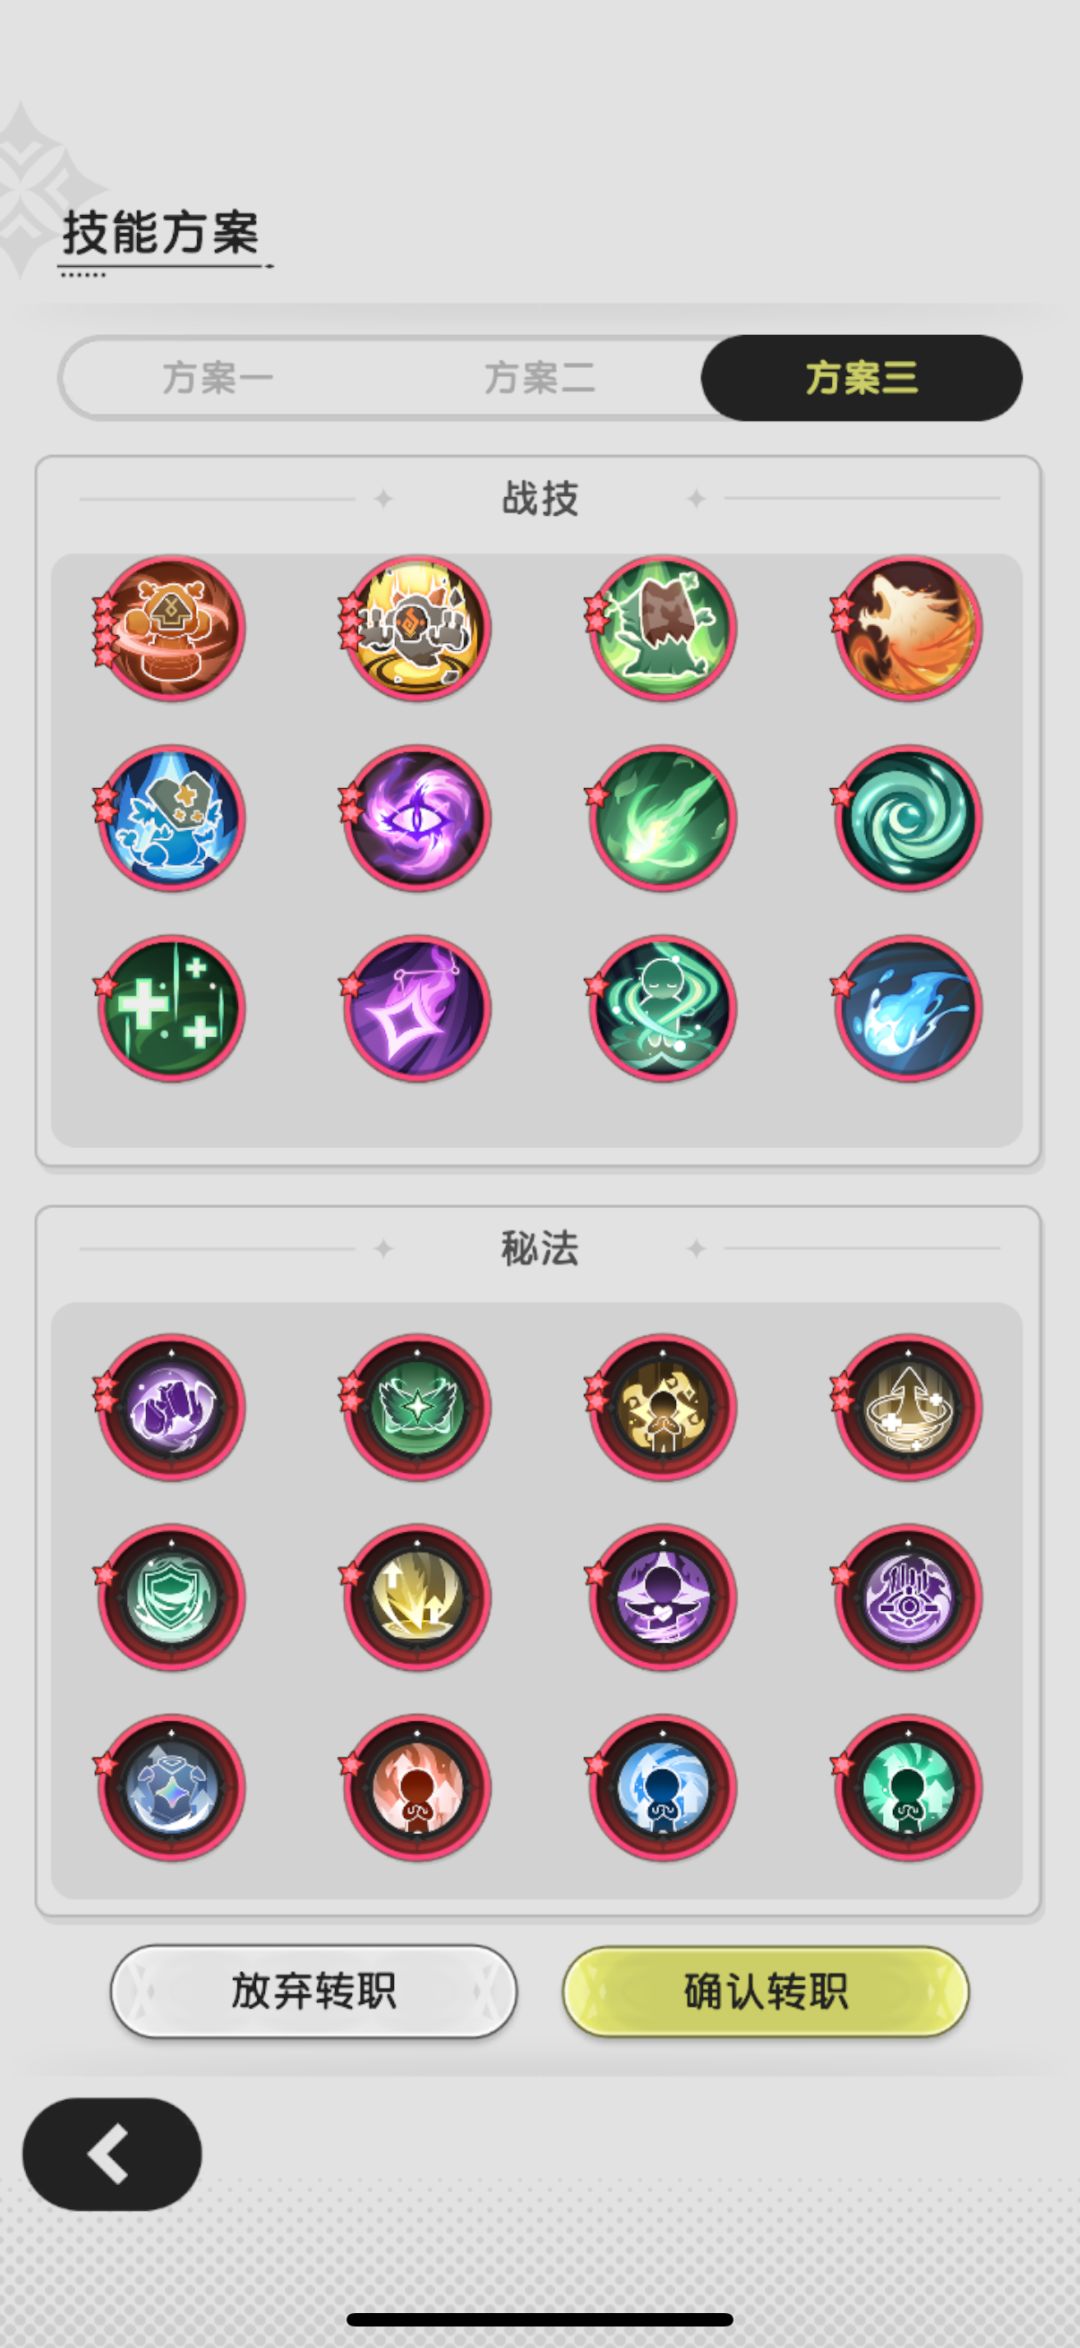This screenshot has width=1080, height=2348.
Task: Confirm with the 确认转职 button
Action: coord(766,1991)
